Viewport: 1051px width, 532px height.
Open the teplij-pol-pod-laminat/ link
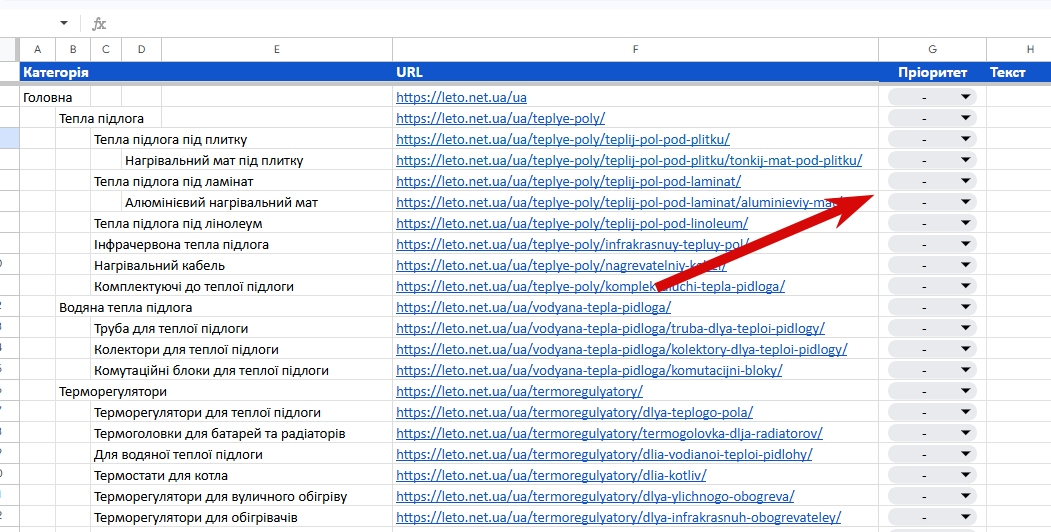(x=568, y=182)
